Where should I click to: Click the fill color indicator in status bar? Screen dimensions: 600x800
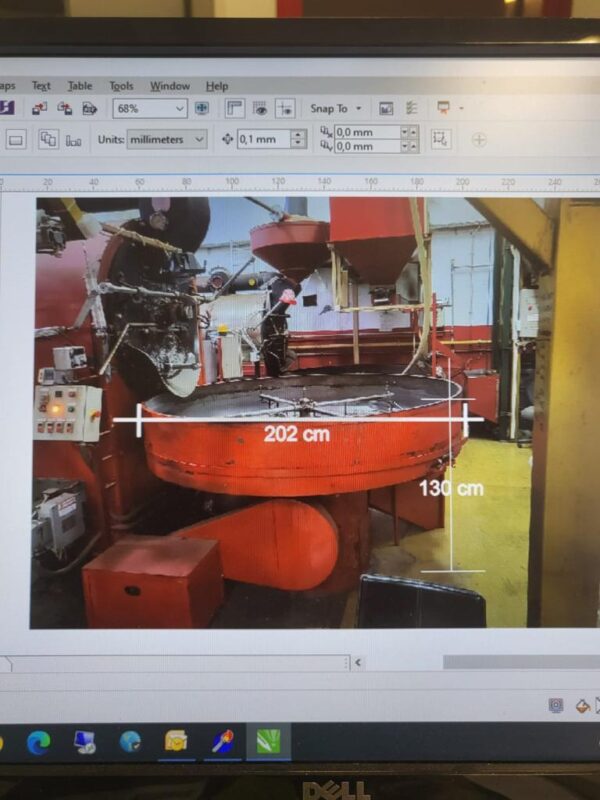(582, 706)
